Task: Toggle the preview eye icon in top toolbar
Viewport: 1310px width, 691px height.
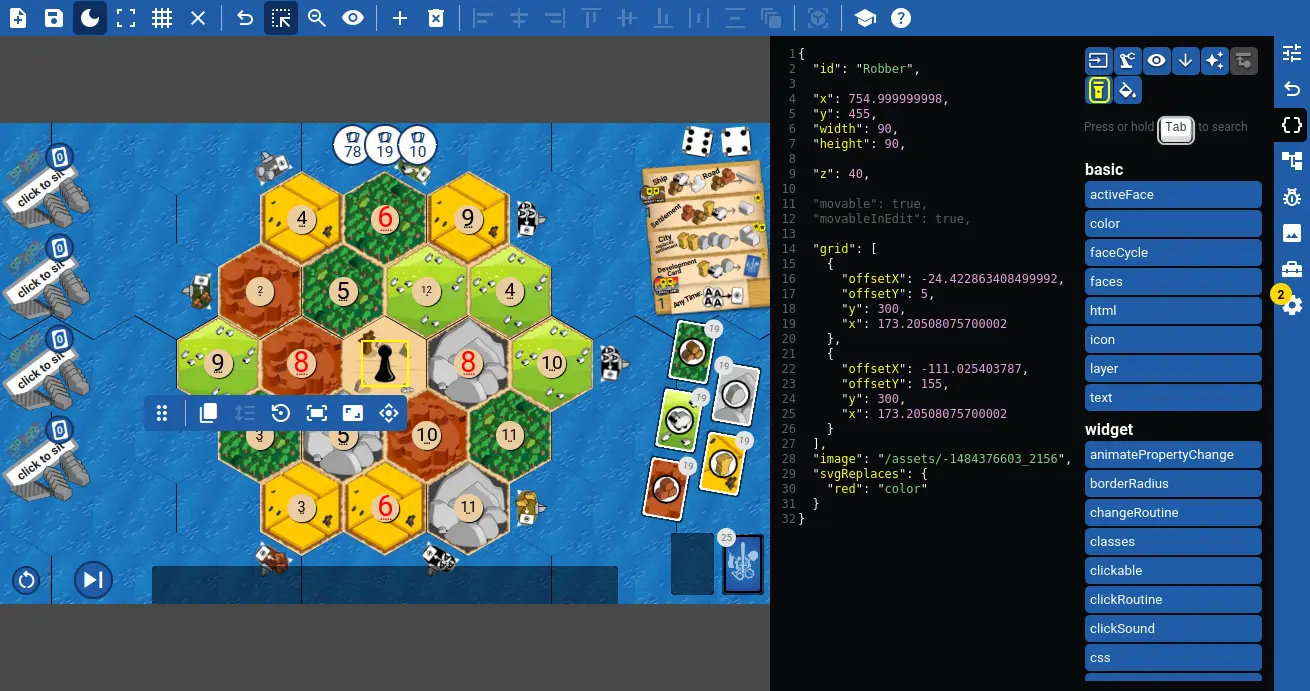Action: pos(352,18)
